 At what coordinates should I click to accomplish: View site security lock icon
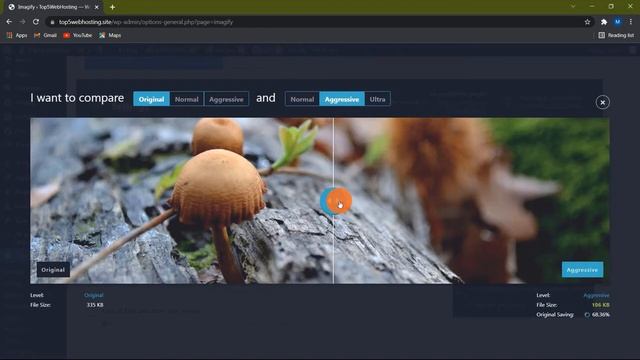click(x=52, y=22)
